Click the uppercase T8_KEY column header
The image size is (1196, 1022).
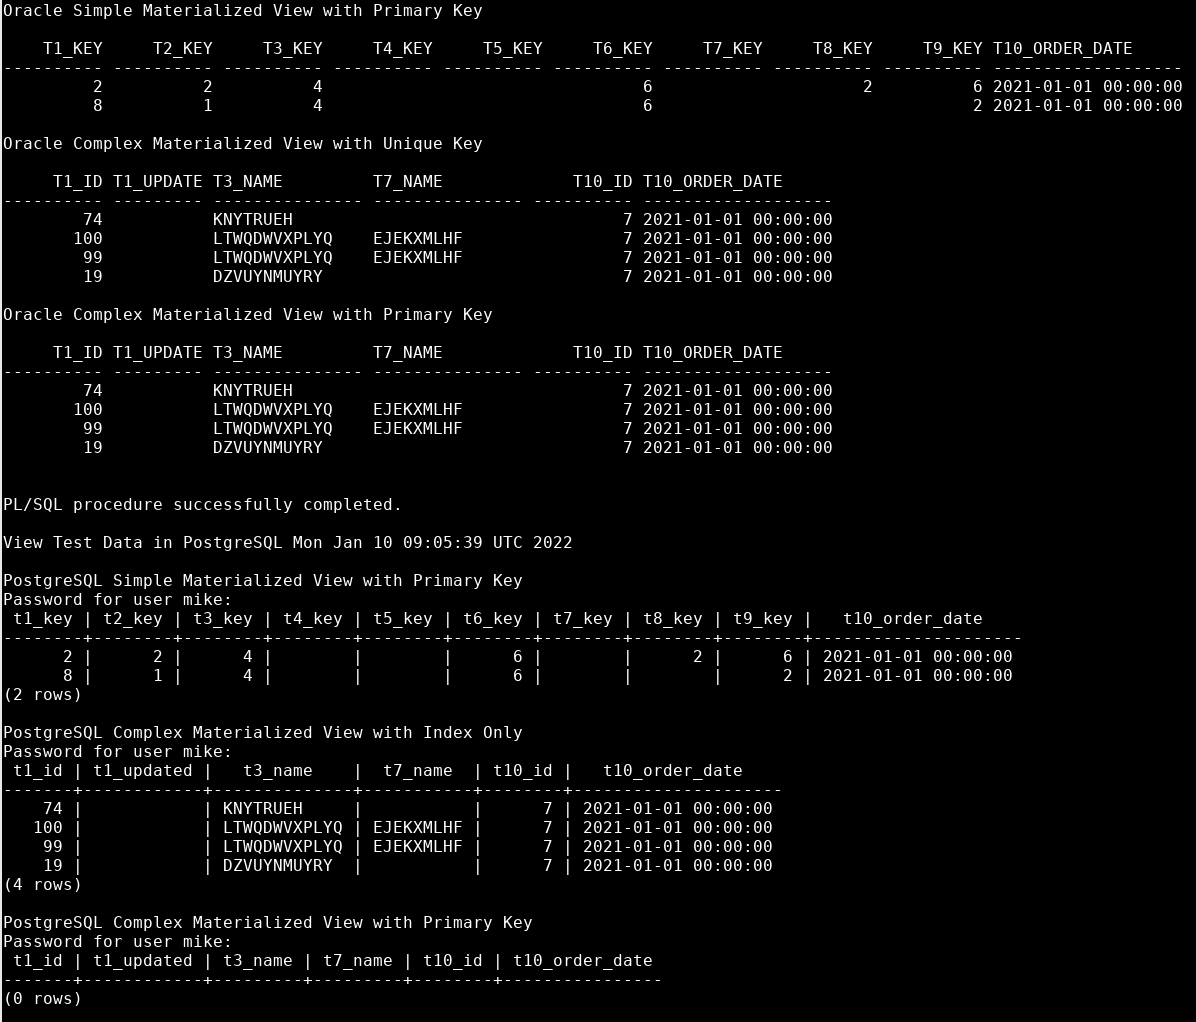pos(842,49)
